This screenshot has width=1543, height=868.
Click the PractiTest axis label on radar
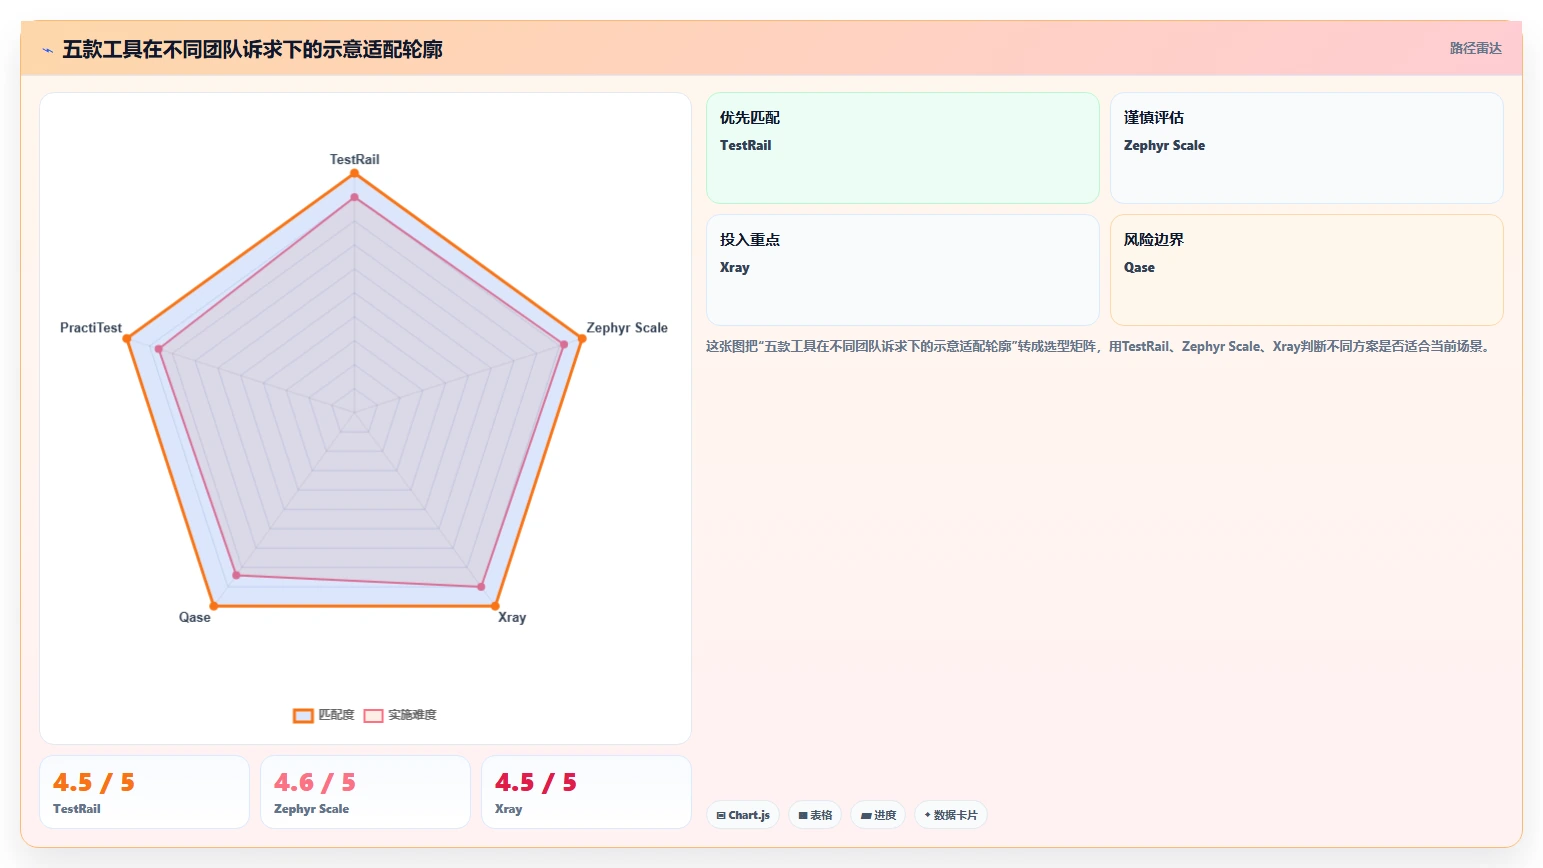91,327
